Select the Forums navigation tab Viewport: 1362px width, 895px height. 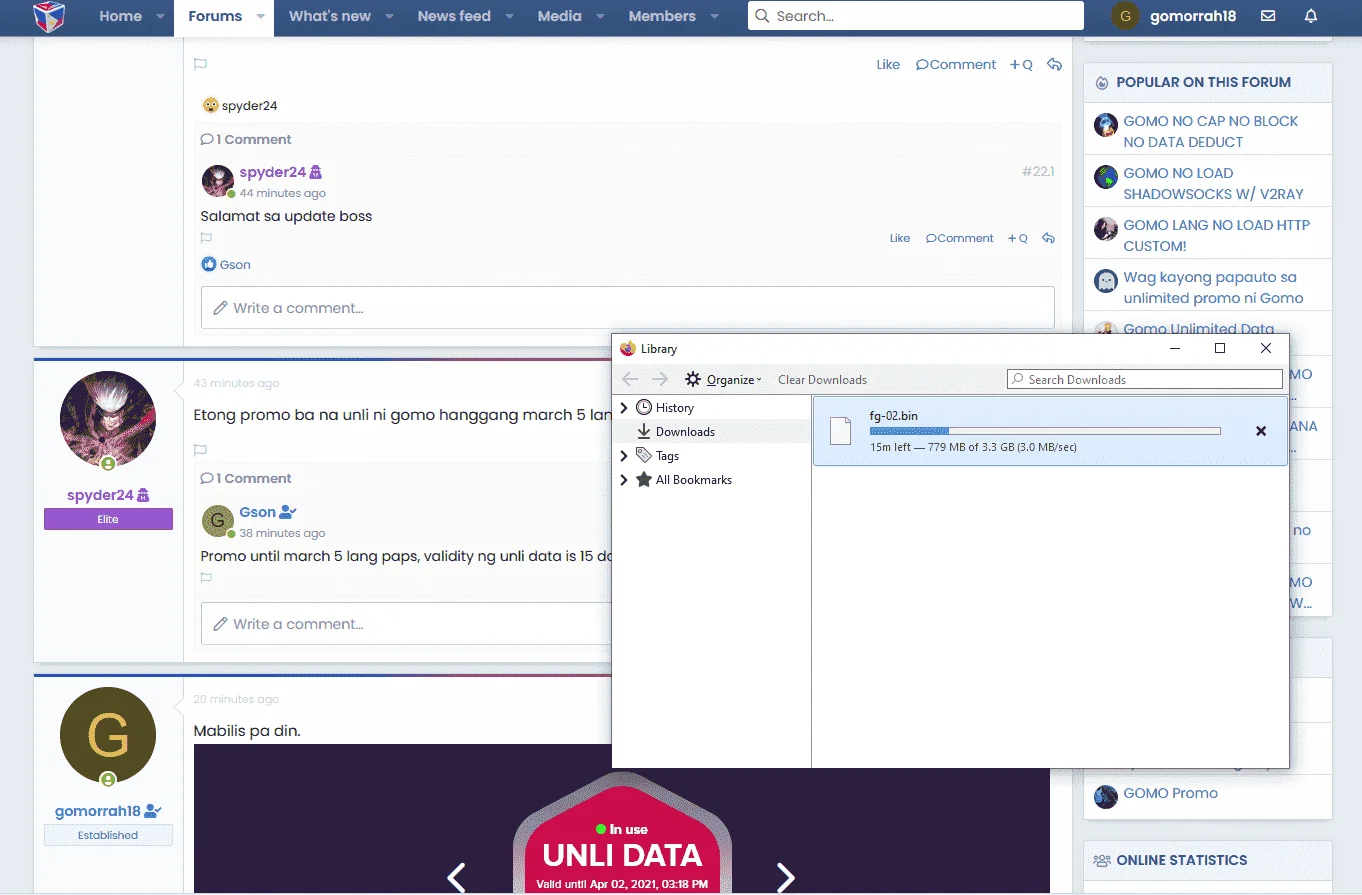click(x=215, y=17)
